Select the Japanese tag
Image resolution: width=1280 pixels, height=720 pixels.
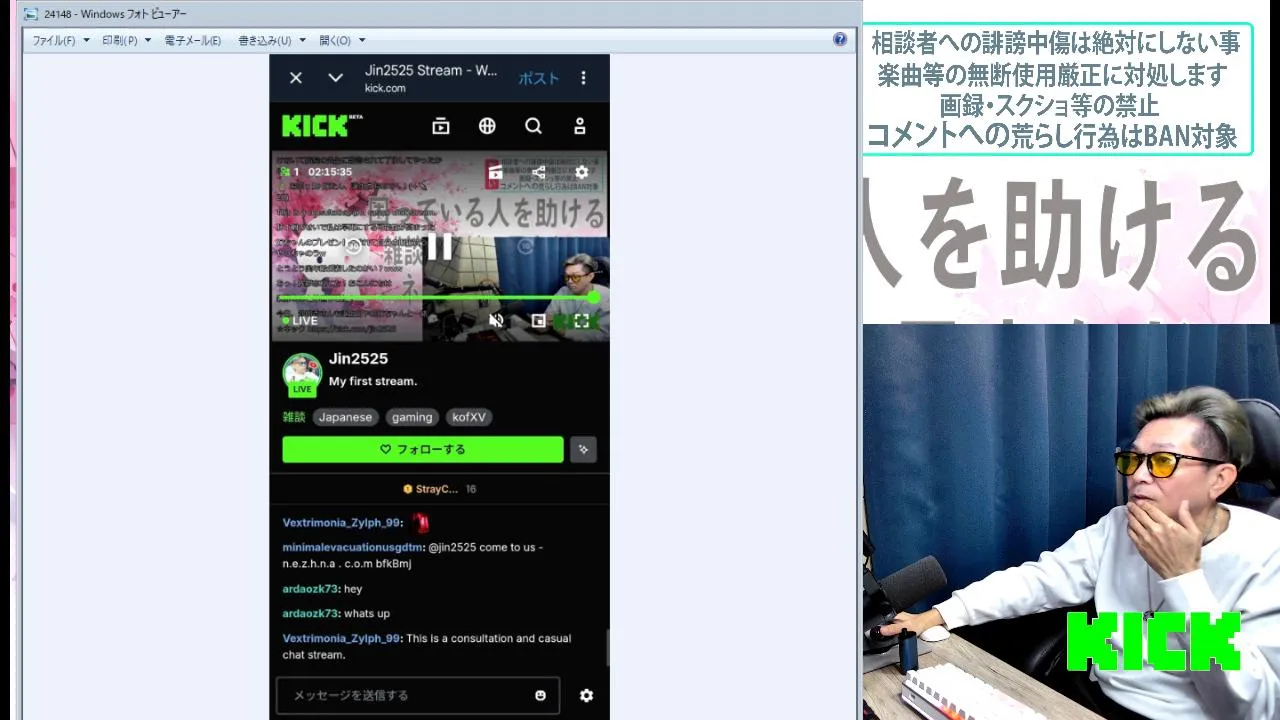point(345,417)
